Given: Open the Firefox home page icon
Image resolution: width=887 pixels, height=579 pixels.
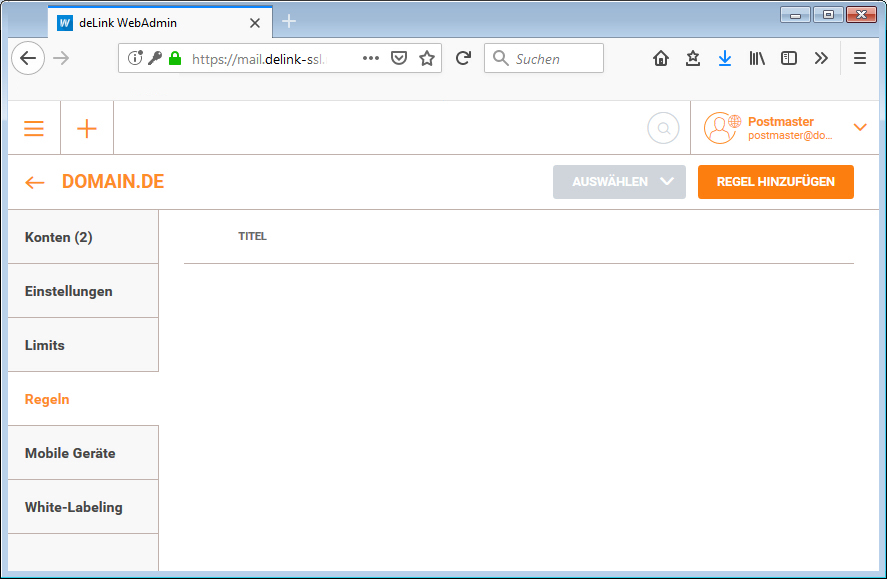Looking at the screenshot, I should pyautogui.click(x=660, y=58).
